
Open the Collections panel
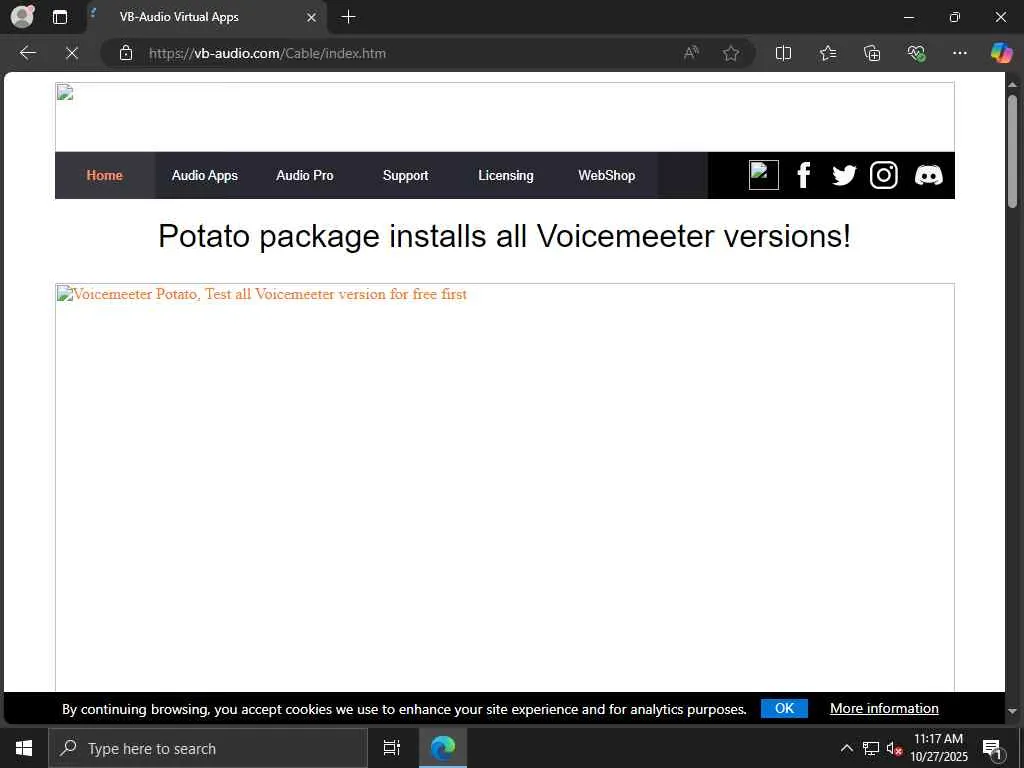click(872, 53)
